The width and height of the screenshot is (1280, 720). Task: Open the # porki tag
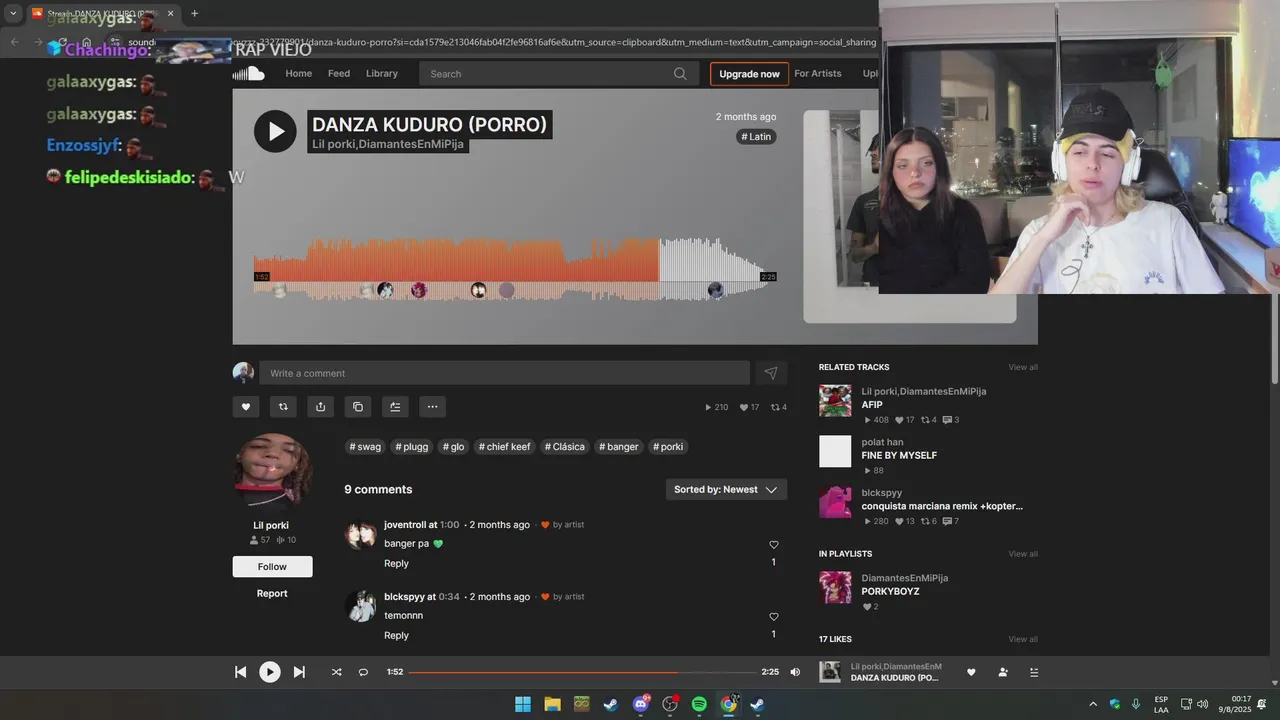coord(668,447)
